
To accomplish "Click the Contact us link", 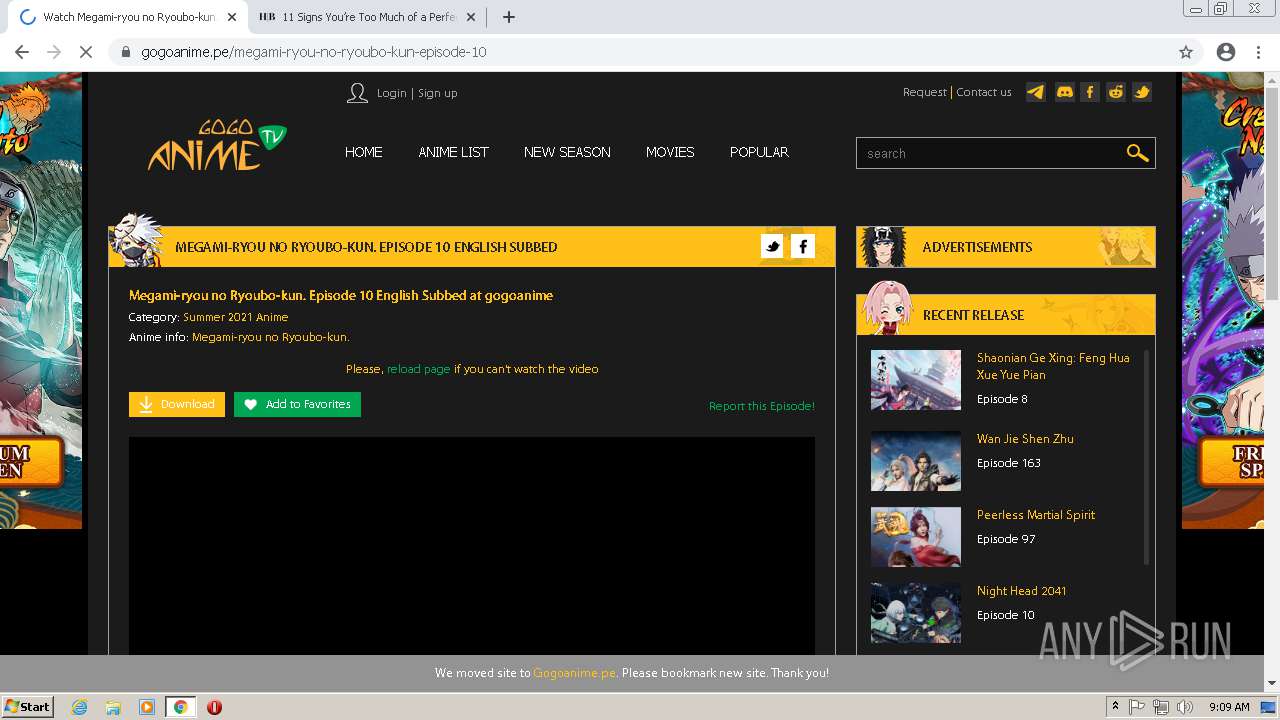I will 984,92.
